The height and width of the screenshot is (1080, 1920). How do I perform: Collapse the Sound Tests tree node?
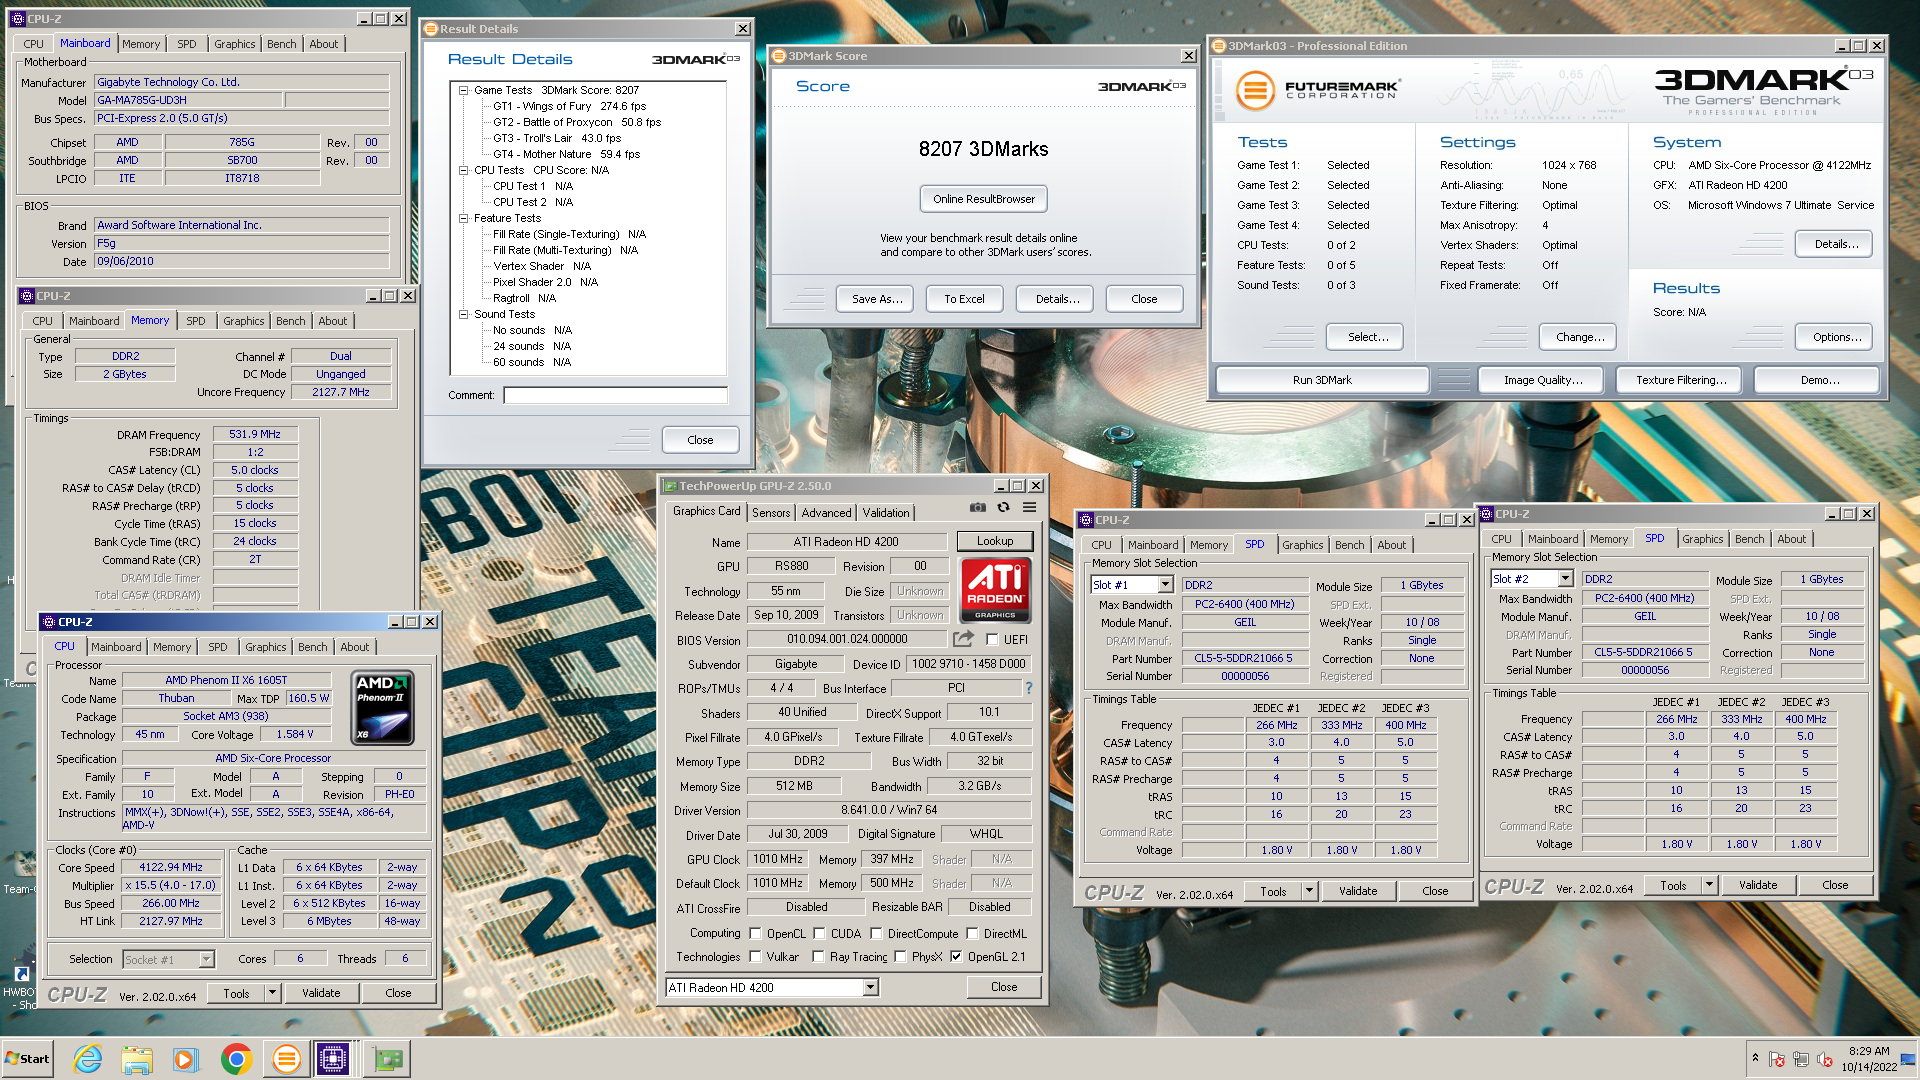pyautogui.click(x=463, y=314)
